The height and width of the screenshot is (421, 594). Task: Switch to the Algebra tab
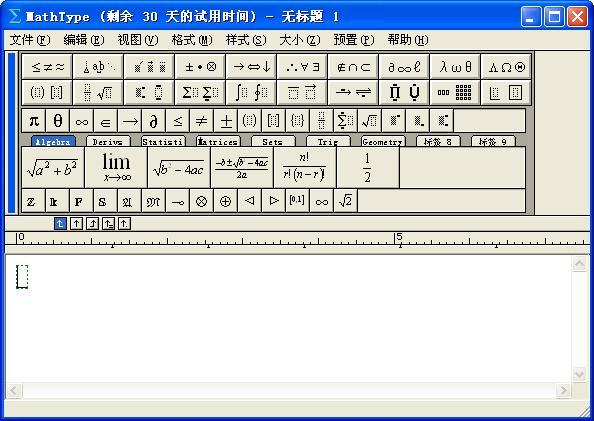click(x=53, y=142)
